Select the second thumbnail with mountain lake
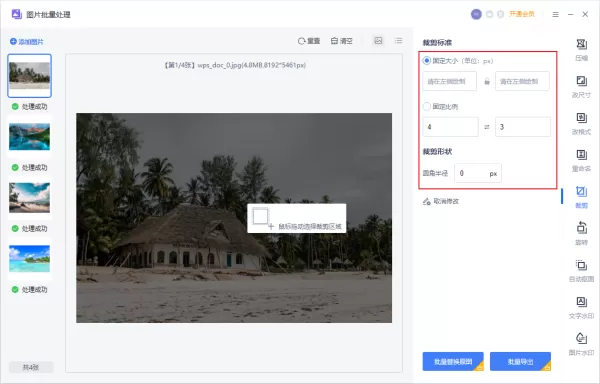The image size is (600, 384). tap(29, 137)
